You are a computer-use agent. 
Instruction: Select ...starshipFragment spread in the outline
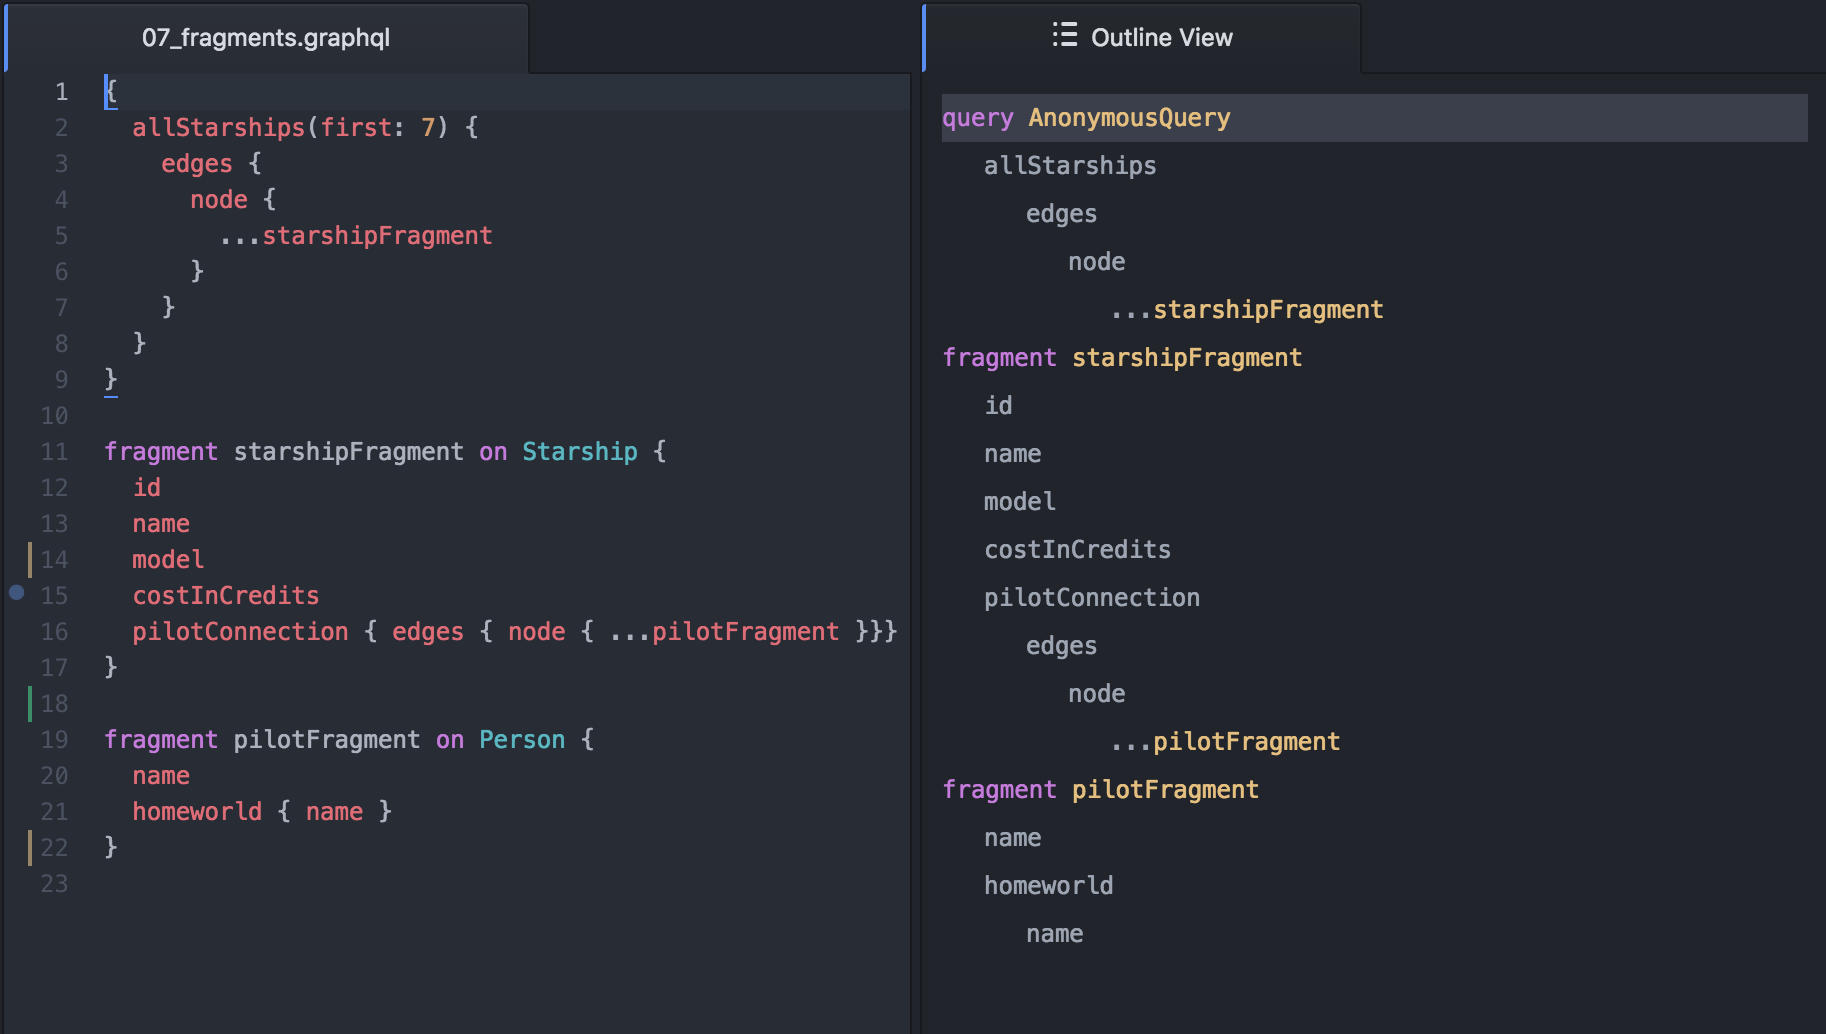pos(1247,310)
